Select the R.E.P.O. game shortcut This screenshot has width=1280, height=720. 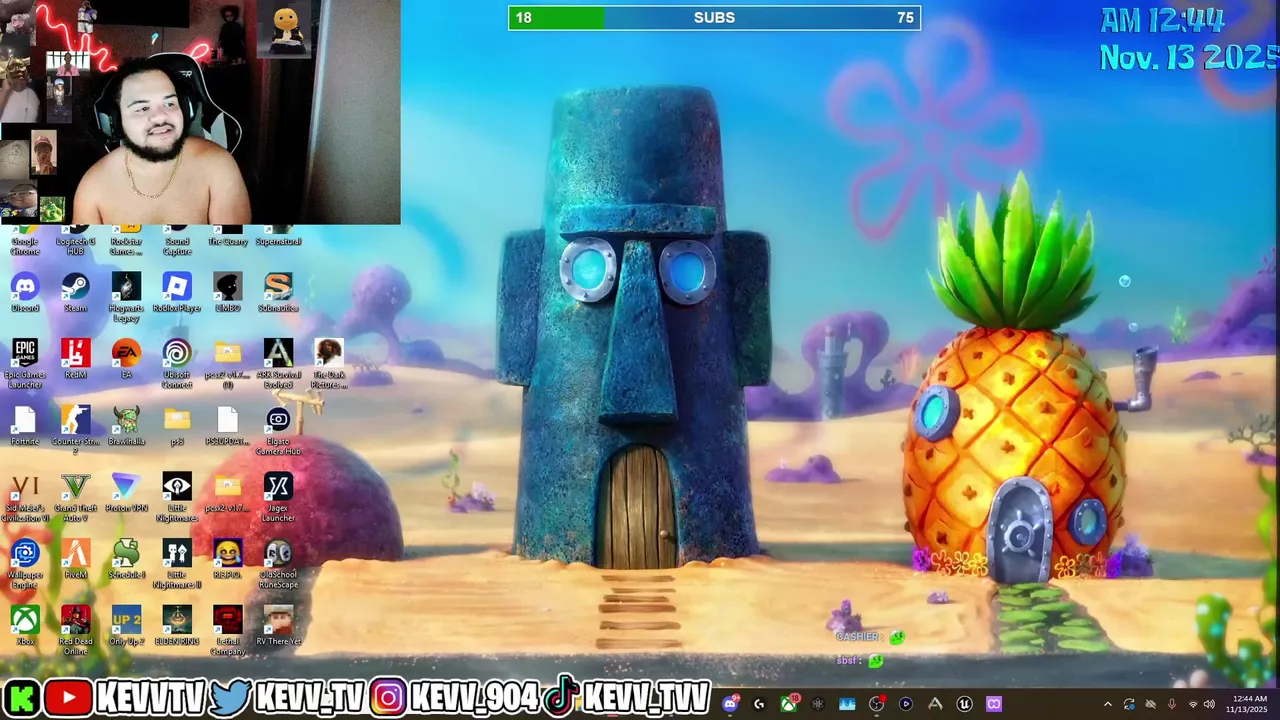(228, 559)
